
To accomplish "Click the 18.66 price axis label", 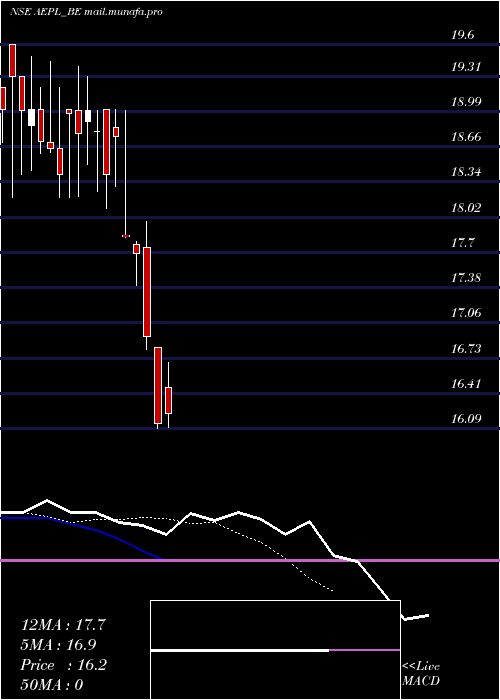I will (466, 137).
